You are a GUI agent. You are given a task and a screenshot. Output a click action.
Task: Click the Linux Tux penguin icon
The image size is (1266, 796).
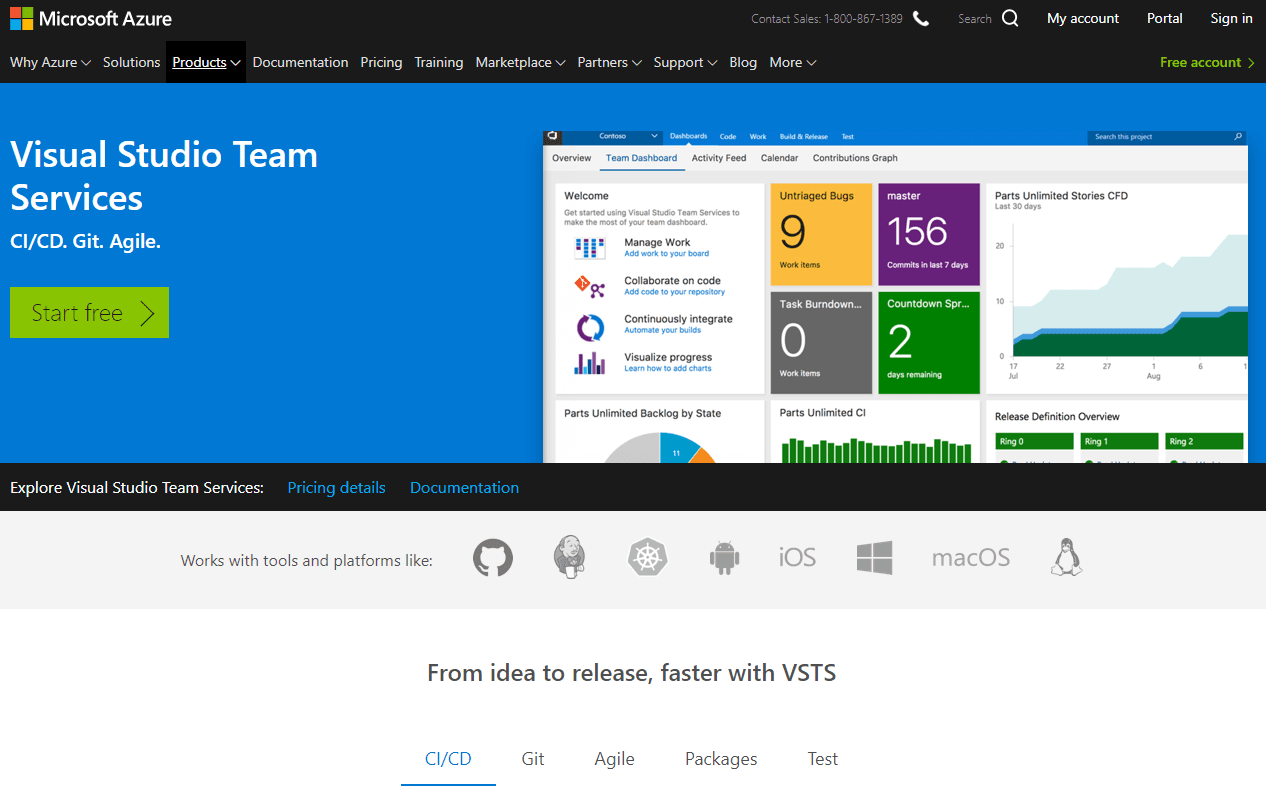coord(1067,557)
